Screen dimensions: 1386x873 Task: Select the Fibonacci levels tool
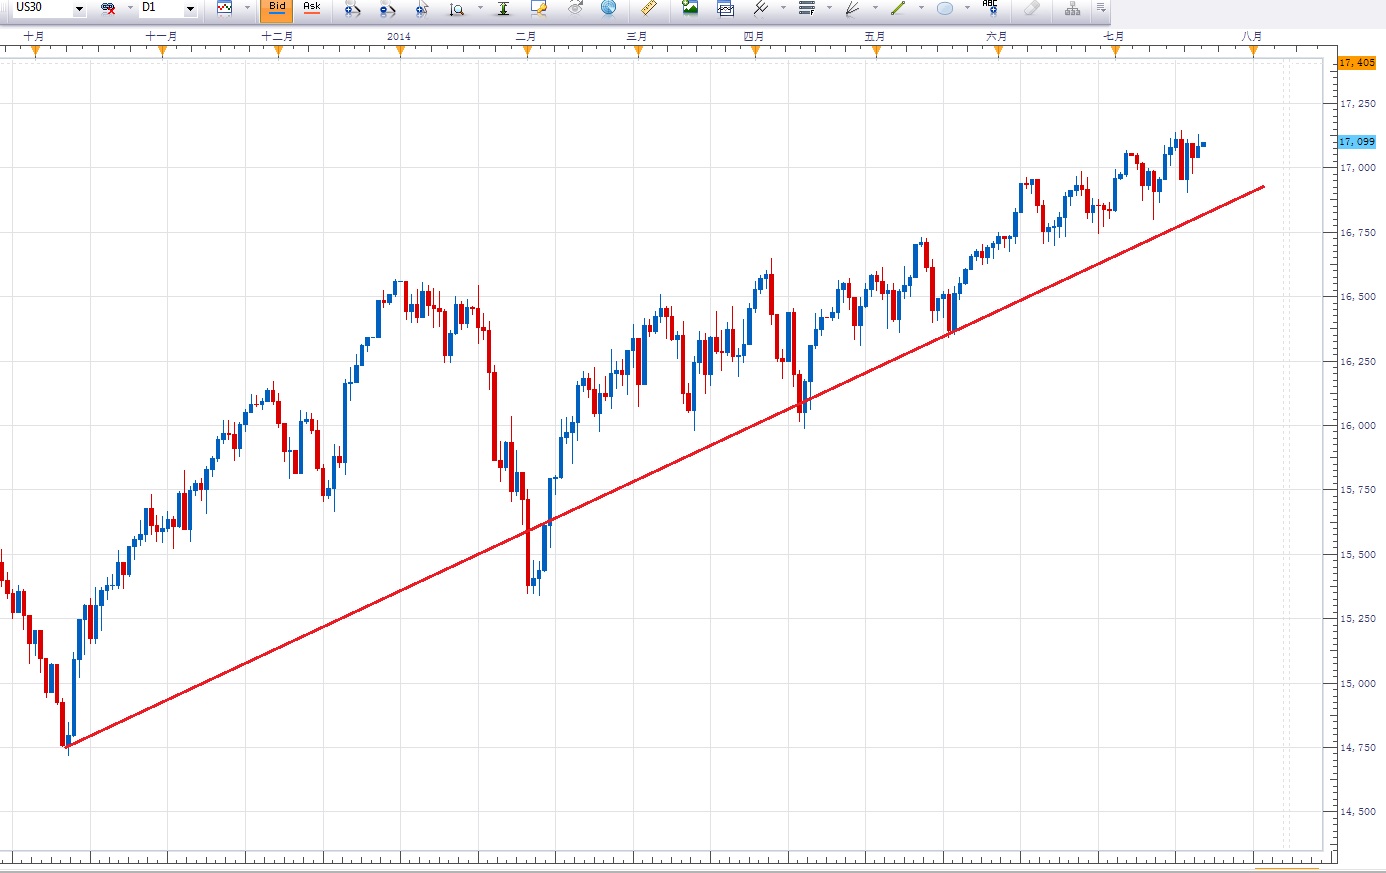pos(807,8)
